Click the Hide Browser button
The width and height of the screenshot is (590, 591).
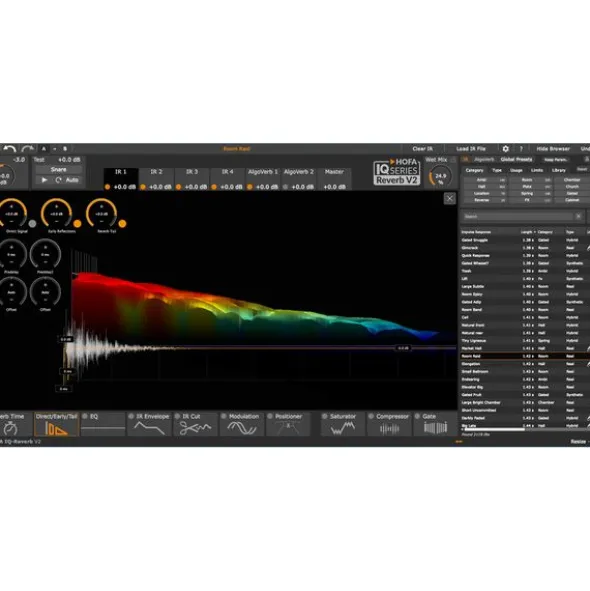coord(553,149)
